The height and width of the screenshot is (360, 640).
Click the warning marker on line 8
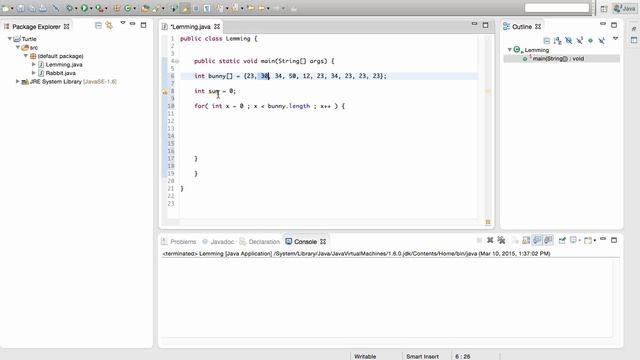164,92
